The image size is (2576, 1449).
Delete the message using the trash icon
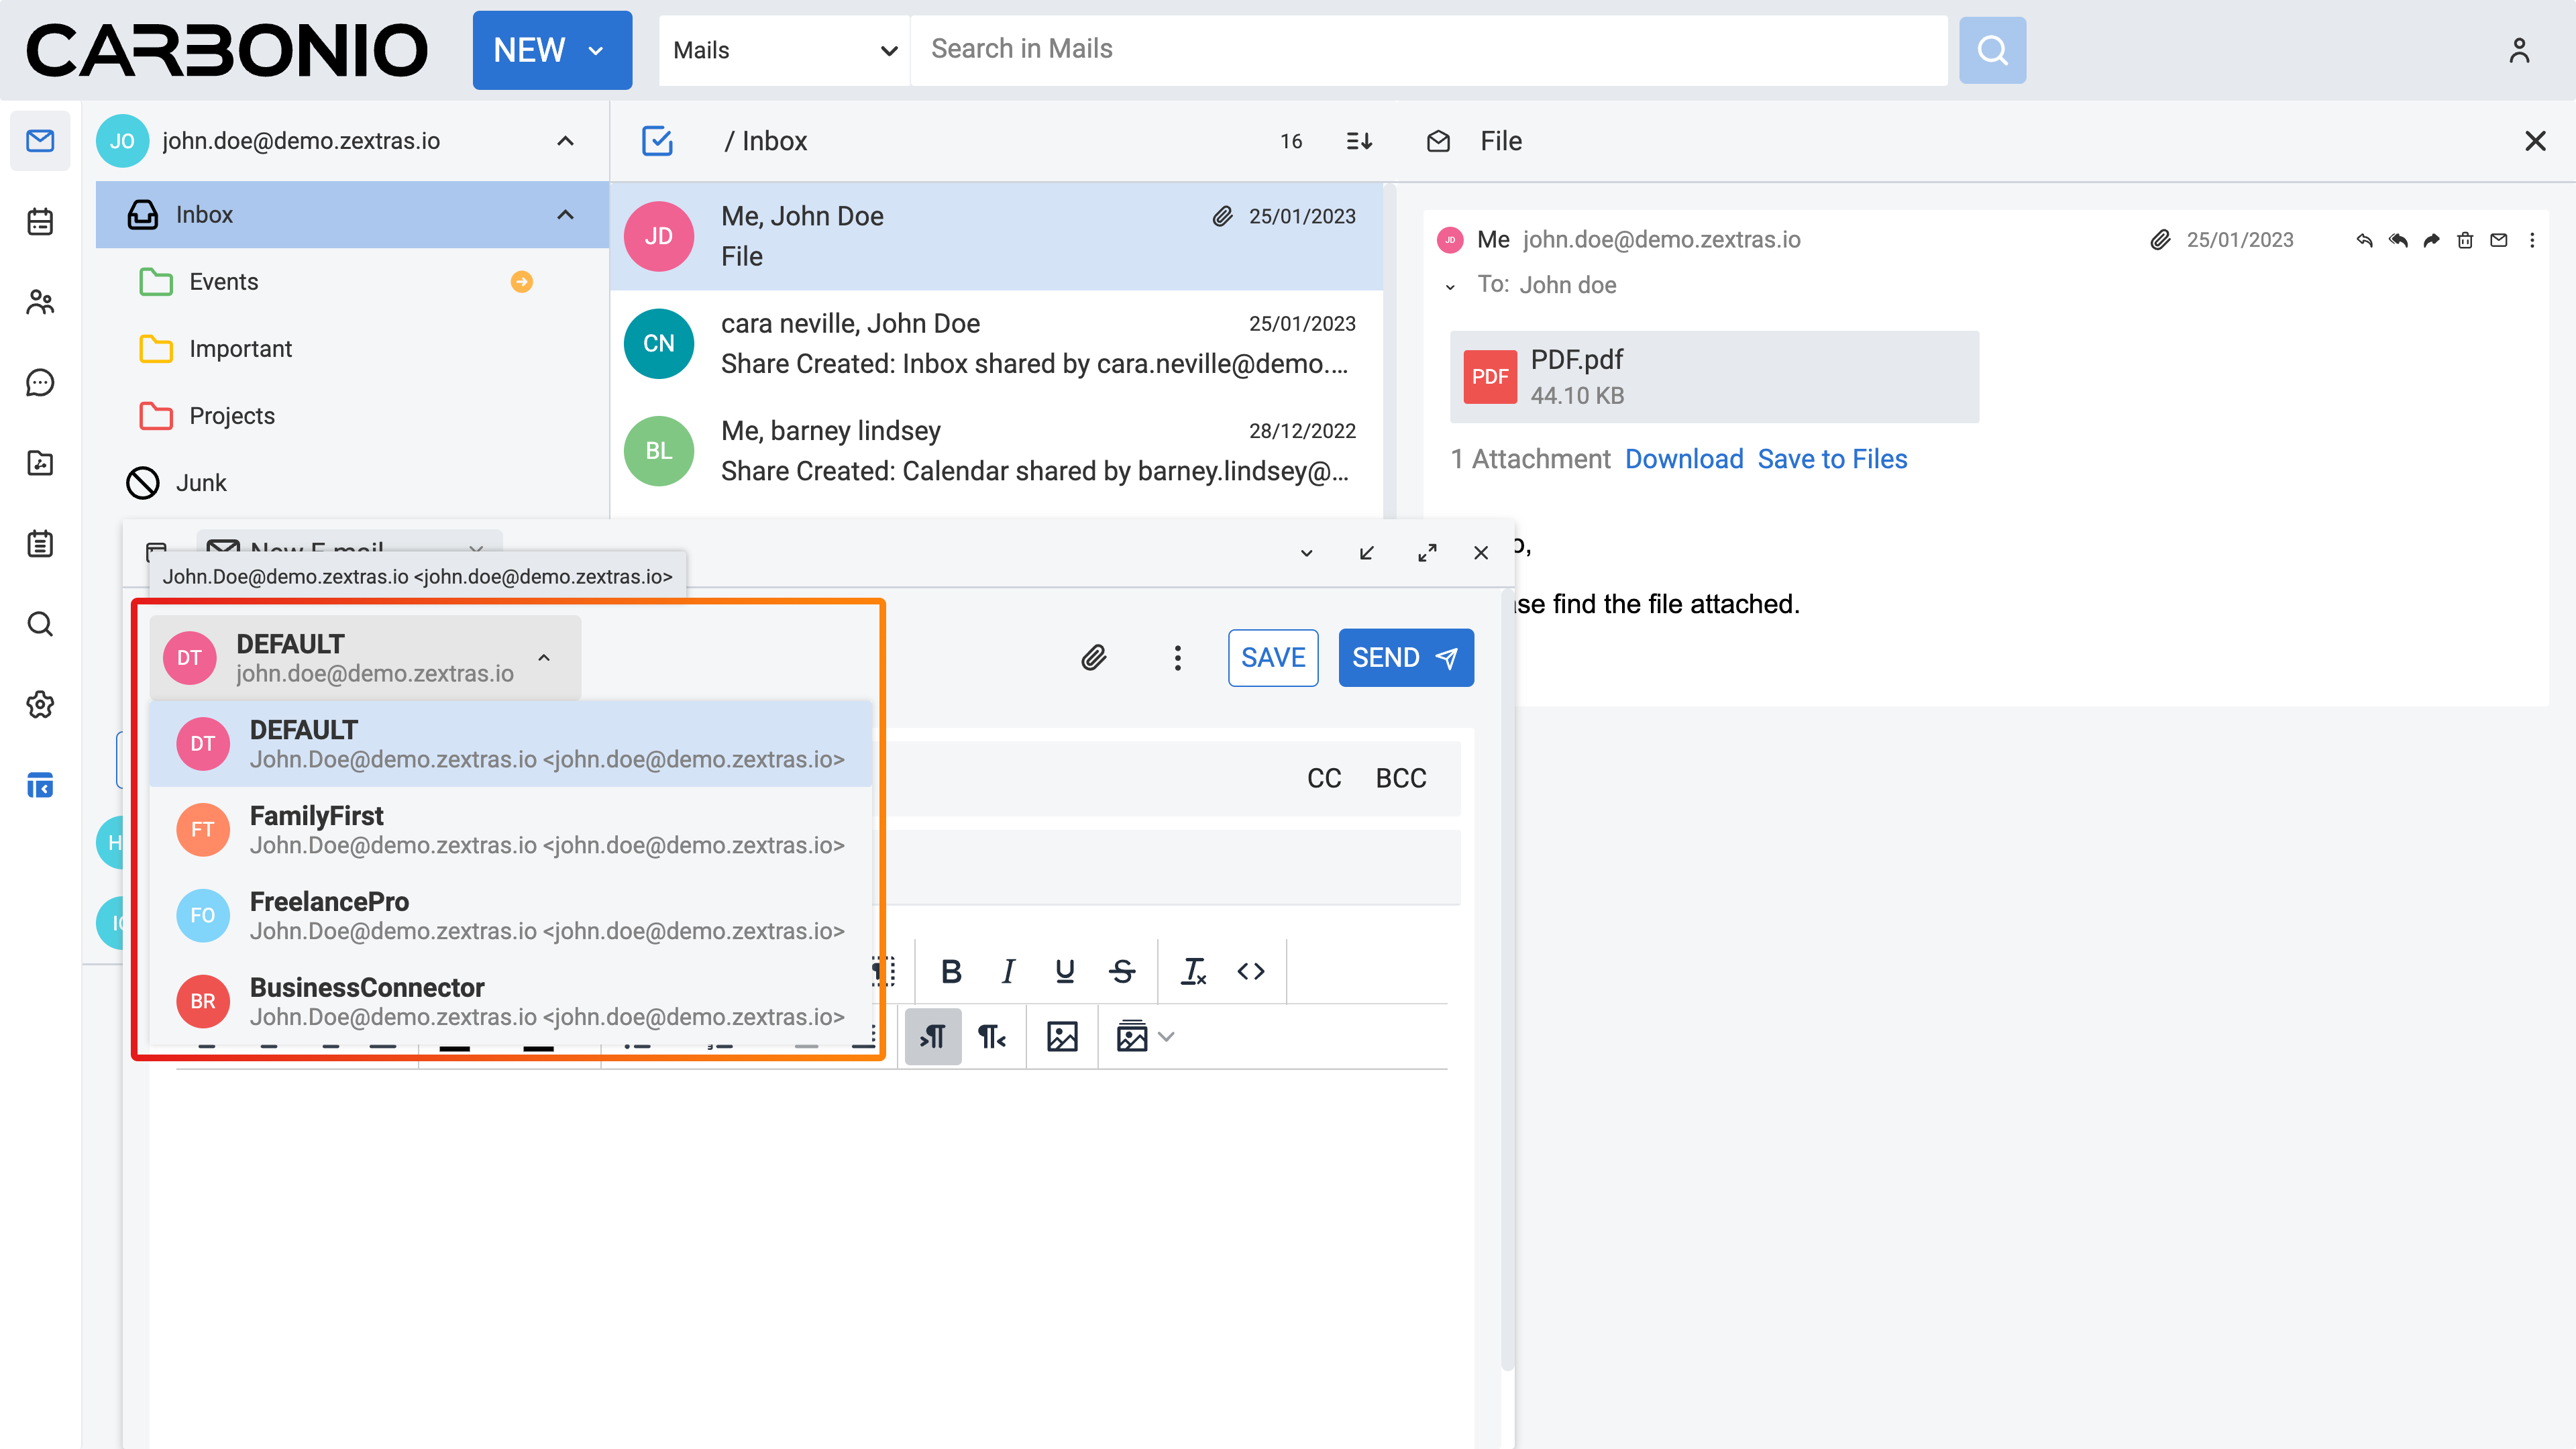(x=2465, y=240)
